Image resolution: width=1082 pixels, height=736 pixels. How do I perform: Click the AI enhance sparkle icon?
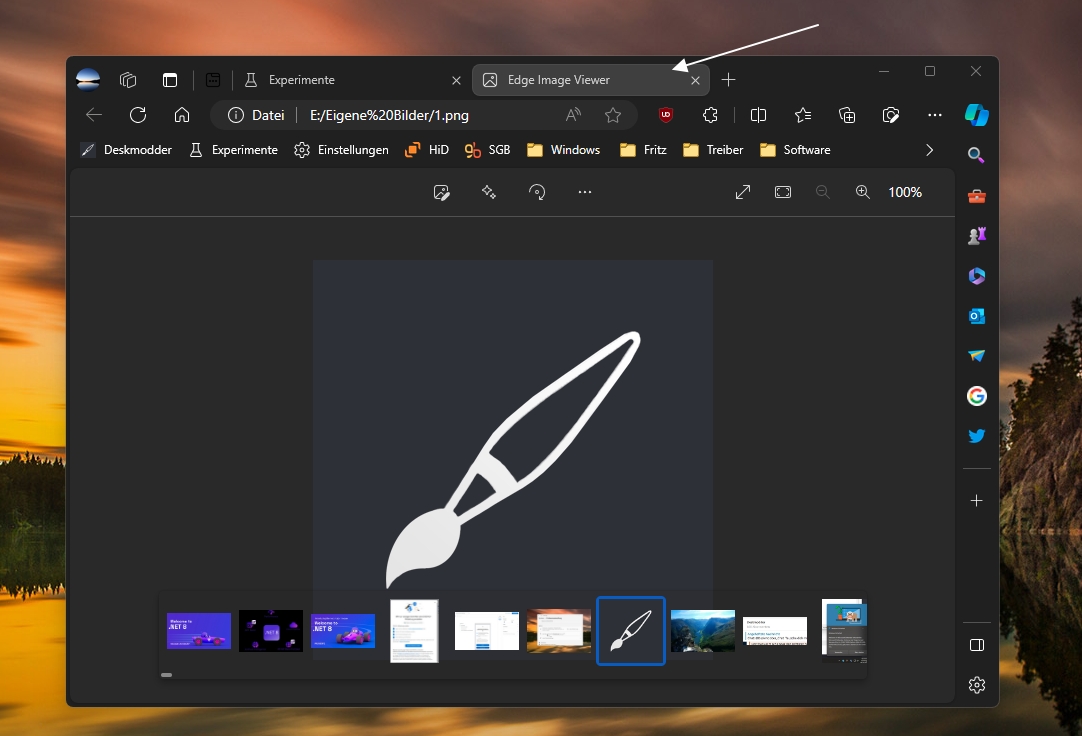[x=489, y=192]
